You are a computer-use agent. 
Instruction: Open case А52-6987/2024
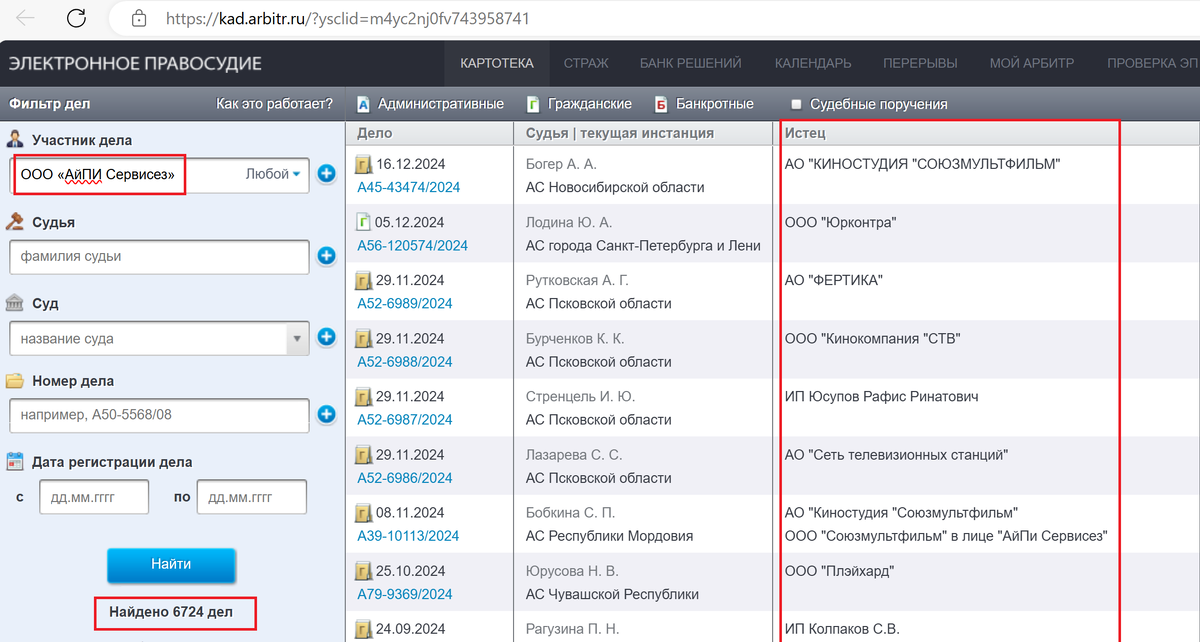(x=405, y=419)
